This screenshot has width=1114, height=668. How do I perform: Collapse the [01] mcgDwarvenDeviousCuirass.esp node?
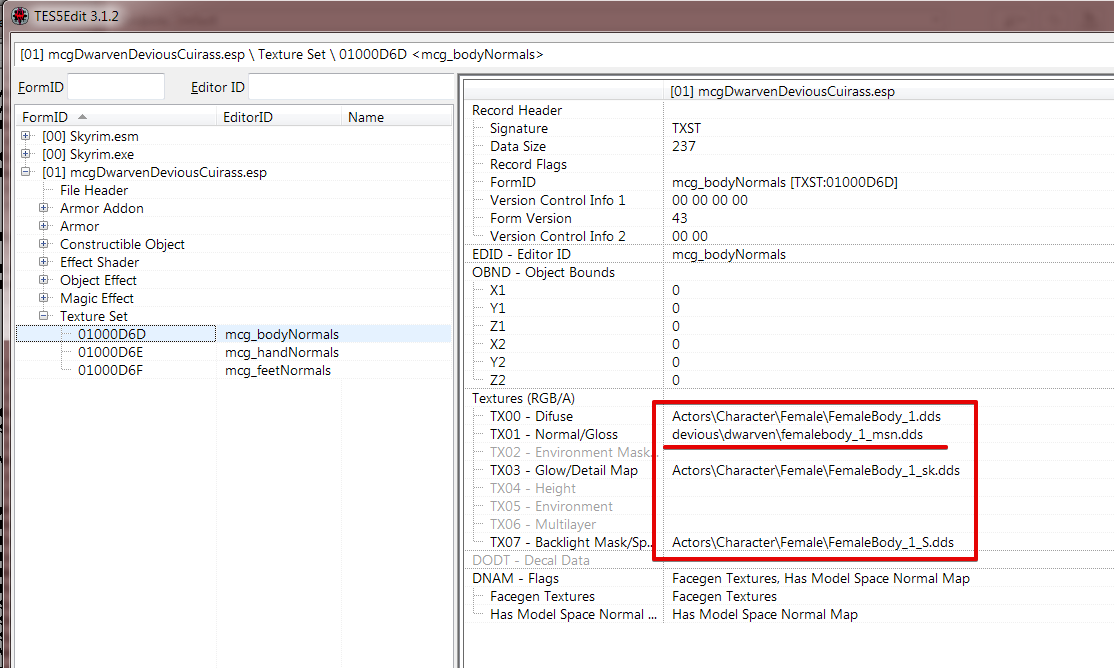click(x=26, y=172)
